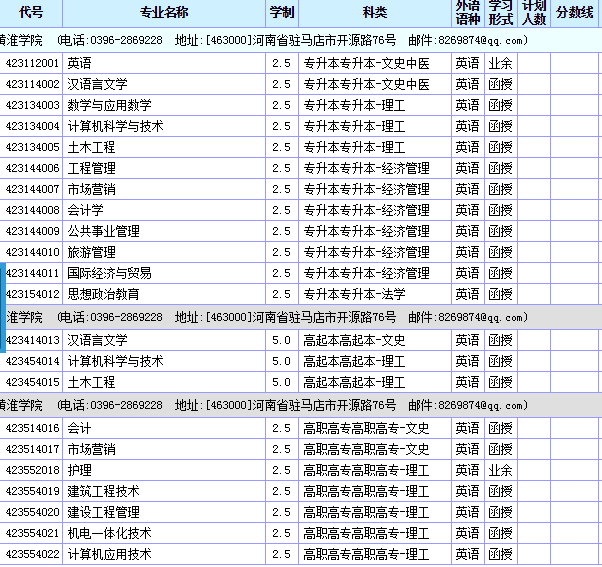Select code 423144008
Viewport: 602px width, 567px height.
pyautogui.click(x=33, y=210)
